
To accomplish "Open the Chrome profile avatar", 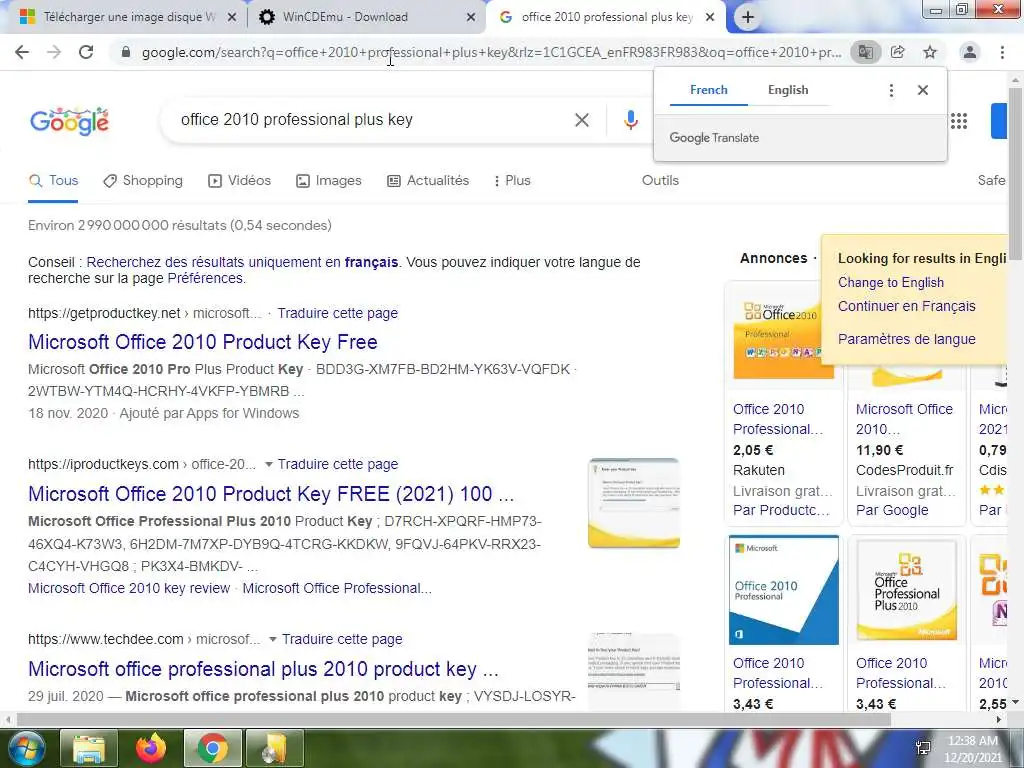I will pyautogui.click(x=970, y=52).
